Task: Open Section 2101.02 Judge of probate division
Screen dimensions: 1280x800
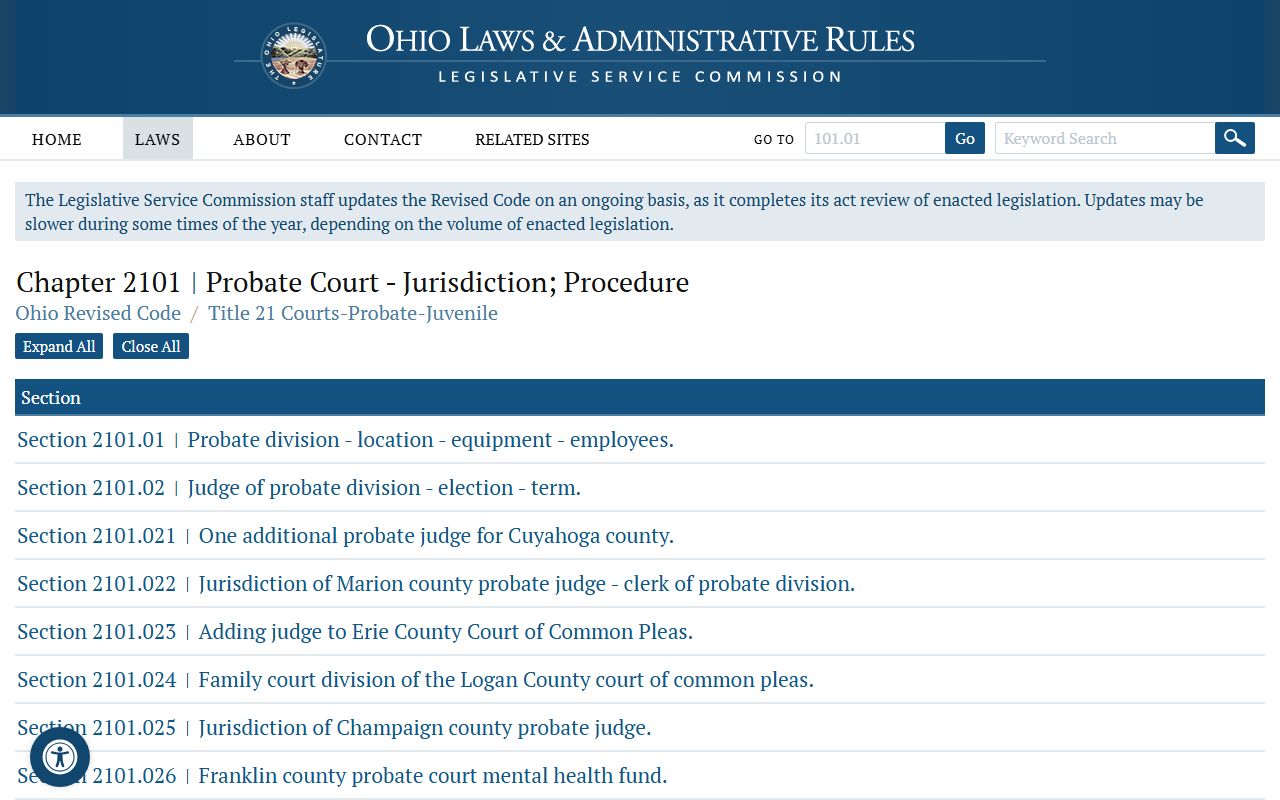Action: click(x=299, y=488)
